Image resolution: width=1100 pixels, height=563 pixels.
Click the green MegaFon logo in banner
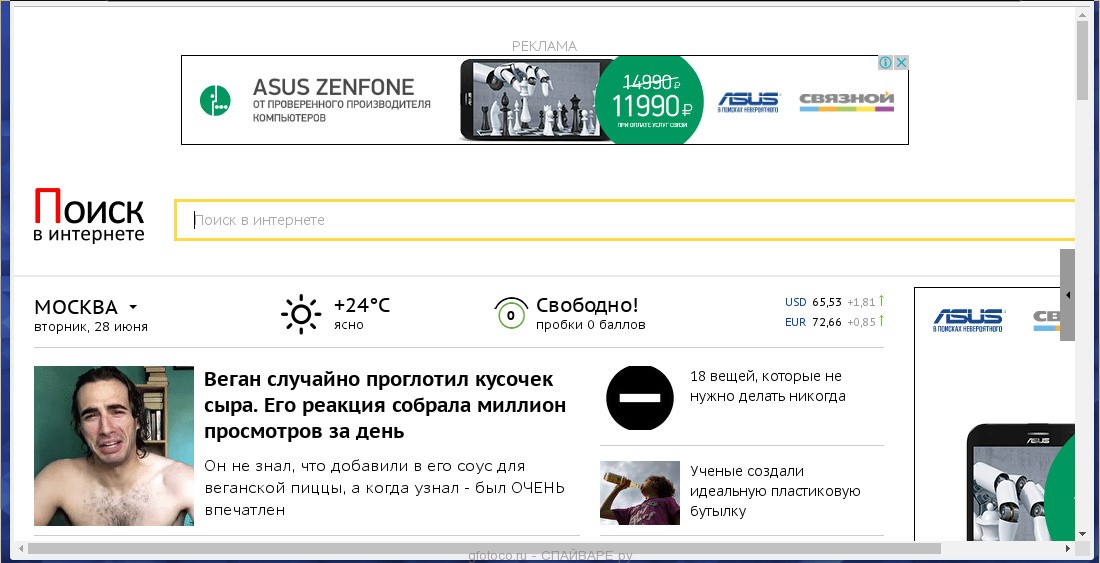(x=215, y=100)
